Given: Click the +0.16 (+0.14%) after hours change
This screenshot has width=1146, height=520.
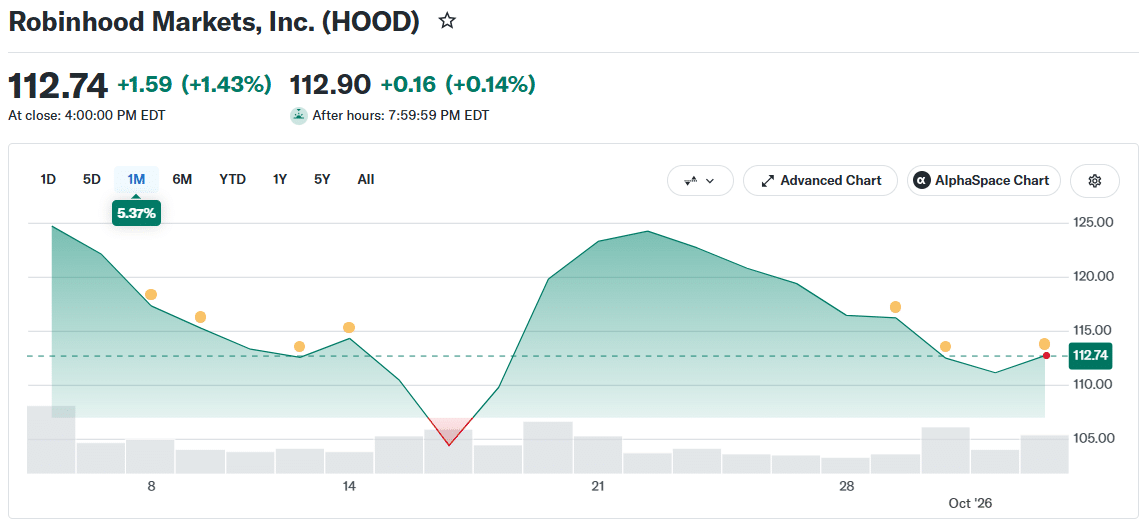Looking at the screenshot, I should point(458,85).
